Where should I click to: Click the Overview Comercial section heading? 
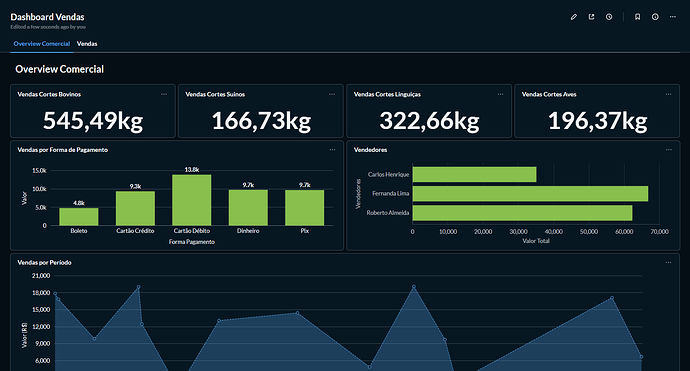pos(59,69)
